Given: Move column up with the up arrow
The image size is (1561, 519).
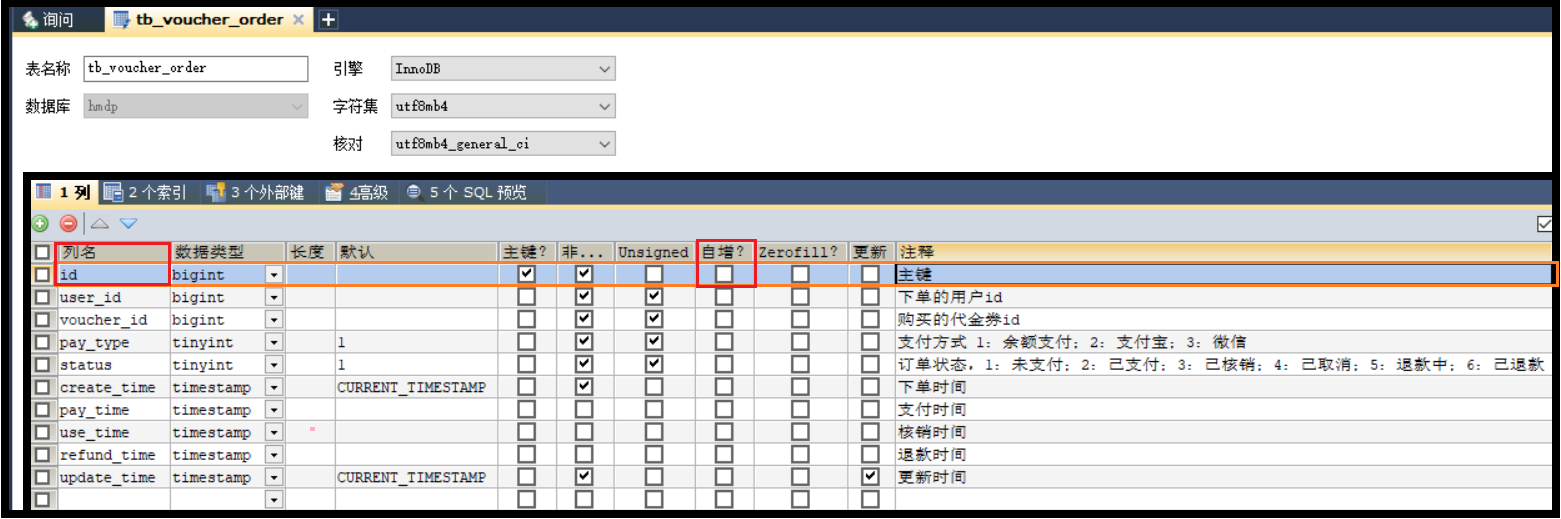Looking at the screenshot, I should point(99,224).
